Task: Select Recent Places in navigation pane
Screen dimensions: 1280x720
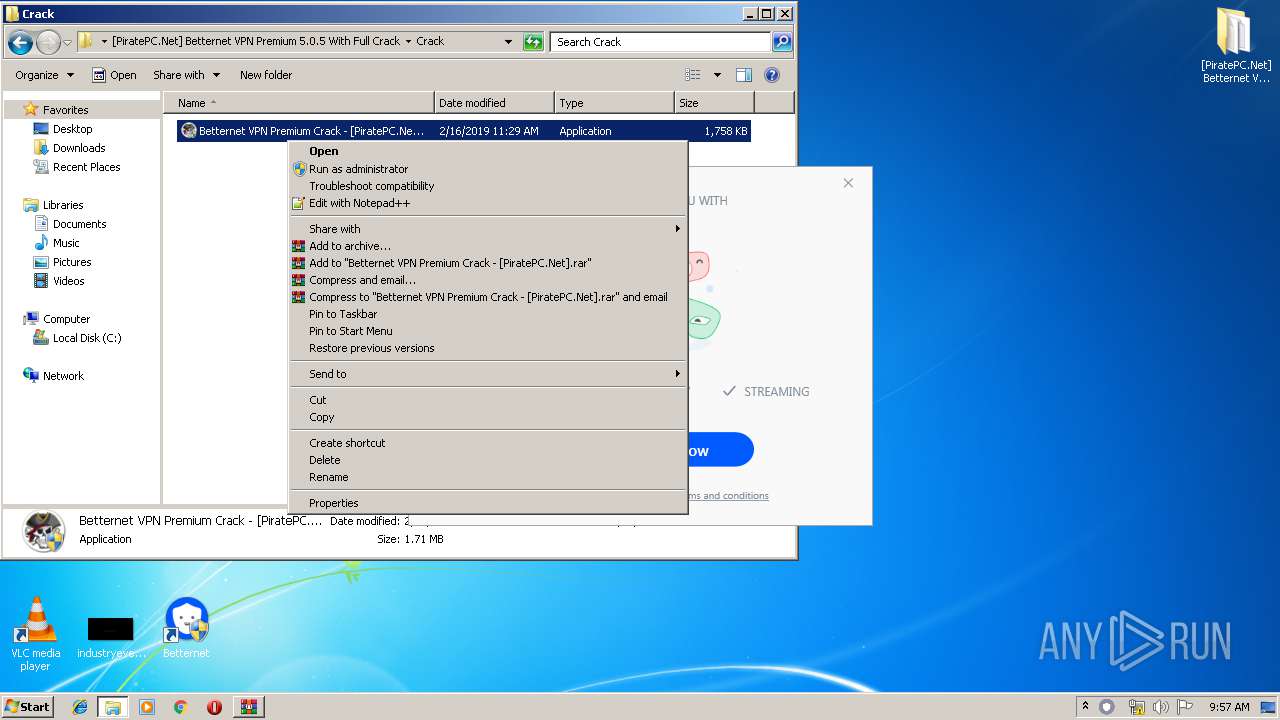Action: tap(86, 167)
